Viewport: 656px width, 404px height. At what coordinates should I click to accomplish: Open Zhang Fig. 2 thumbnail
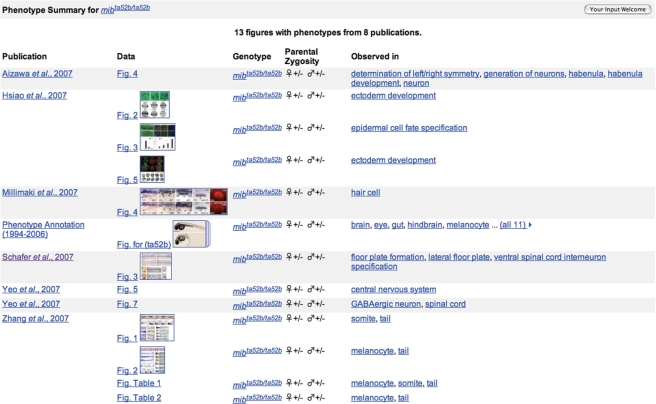coord(153,360)
